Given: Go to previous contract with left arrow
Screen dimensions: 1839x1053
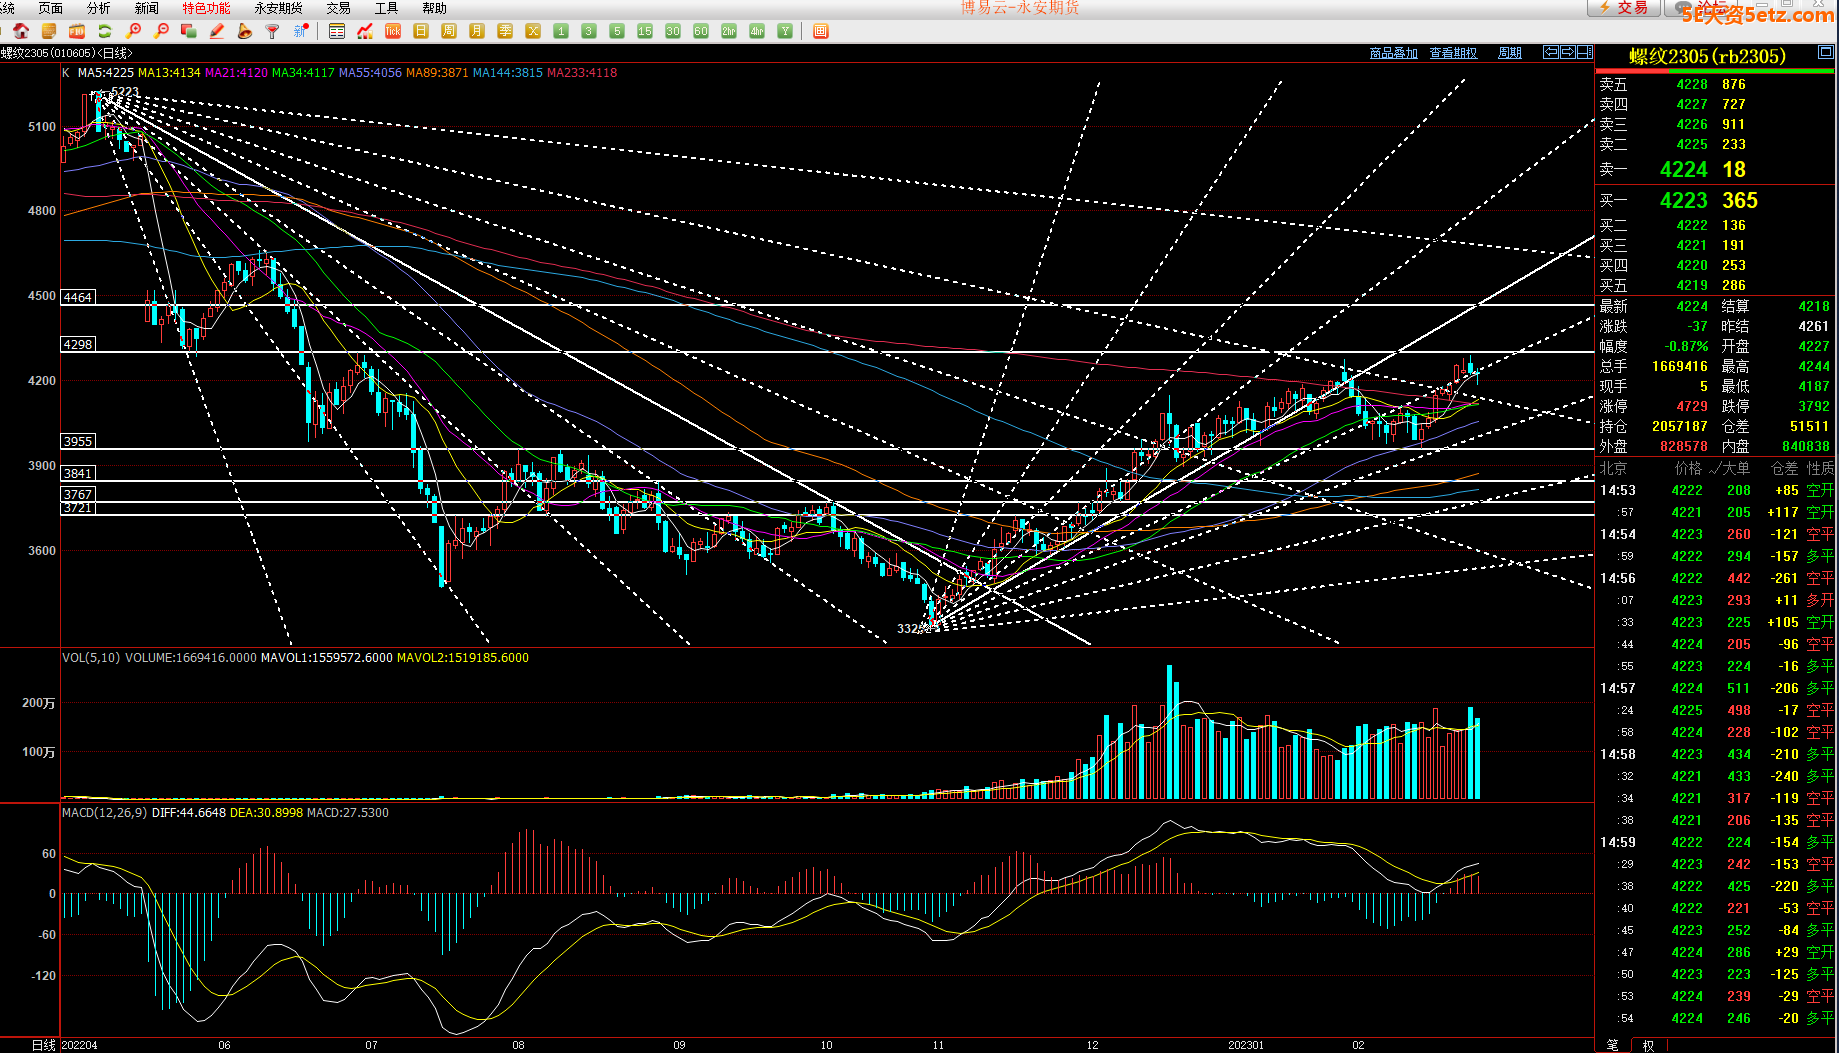Looking at the screenshot, I should 1551,52.
